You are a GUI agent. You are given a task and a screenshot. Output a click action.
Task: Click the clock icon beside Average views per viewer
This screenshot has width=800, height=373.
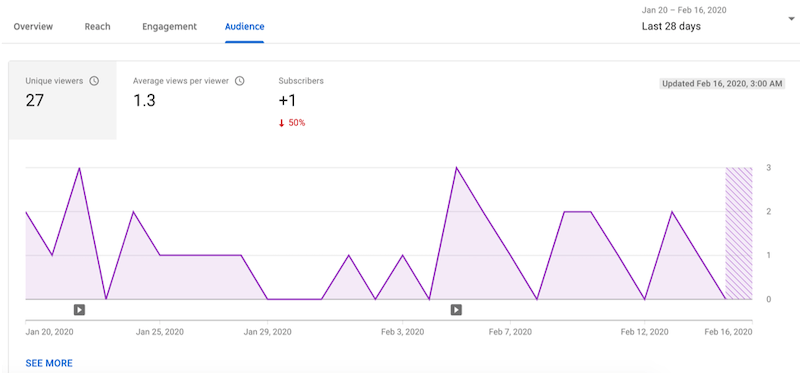pos(240,81)
